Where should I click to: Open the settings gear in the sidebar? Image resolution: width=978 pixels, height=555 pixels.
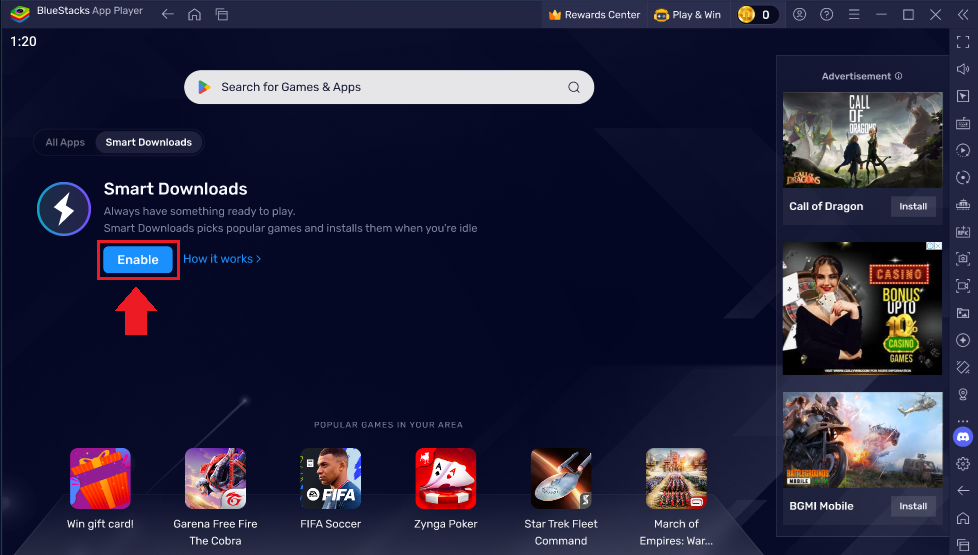click(963, 463)
